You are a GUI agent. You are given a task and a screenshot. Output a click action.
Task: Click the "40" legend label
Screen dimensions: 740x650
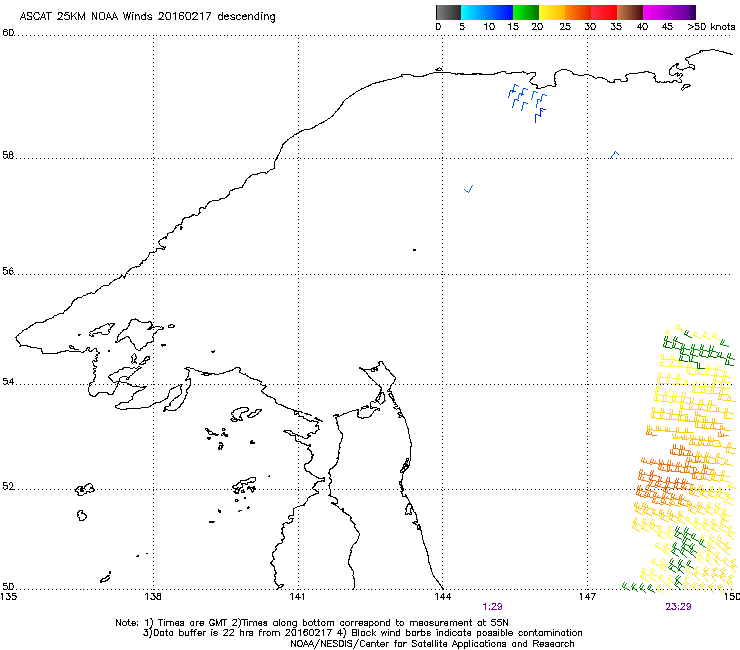tap(642, 27)
